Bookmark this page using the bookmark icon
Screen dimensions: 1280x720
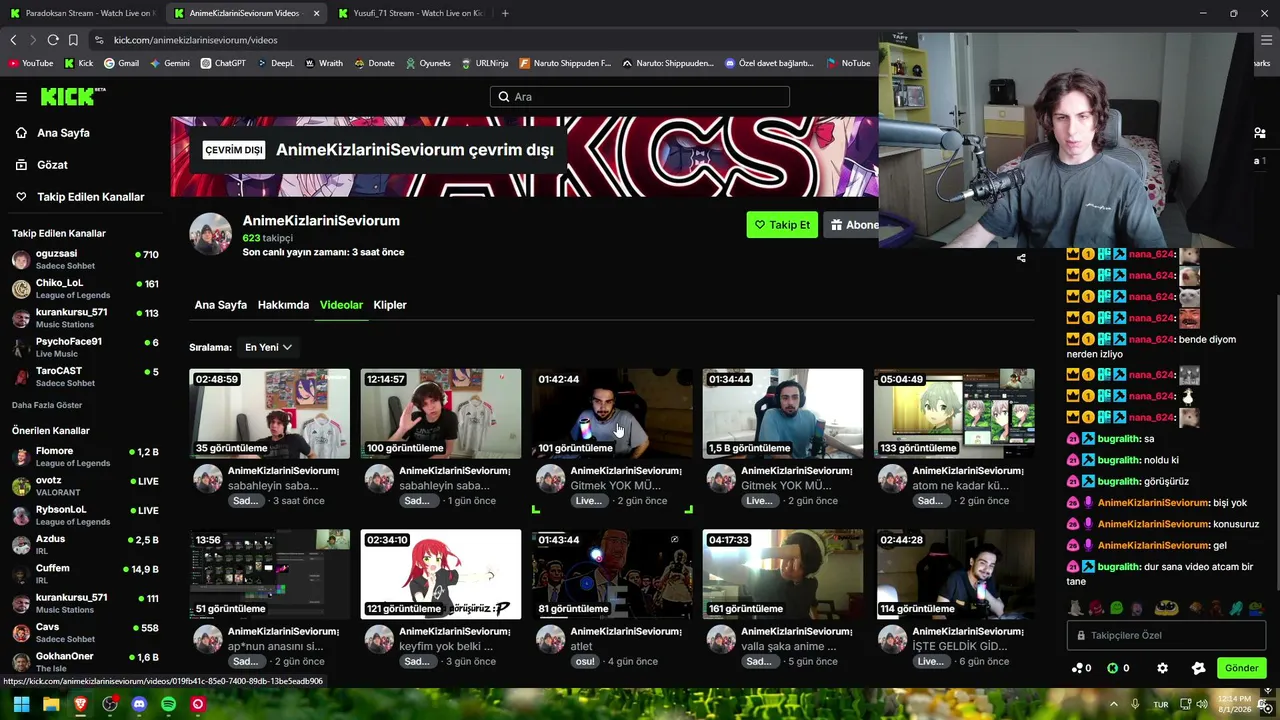tap(73, 40)
